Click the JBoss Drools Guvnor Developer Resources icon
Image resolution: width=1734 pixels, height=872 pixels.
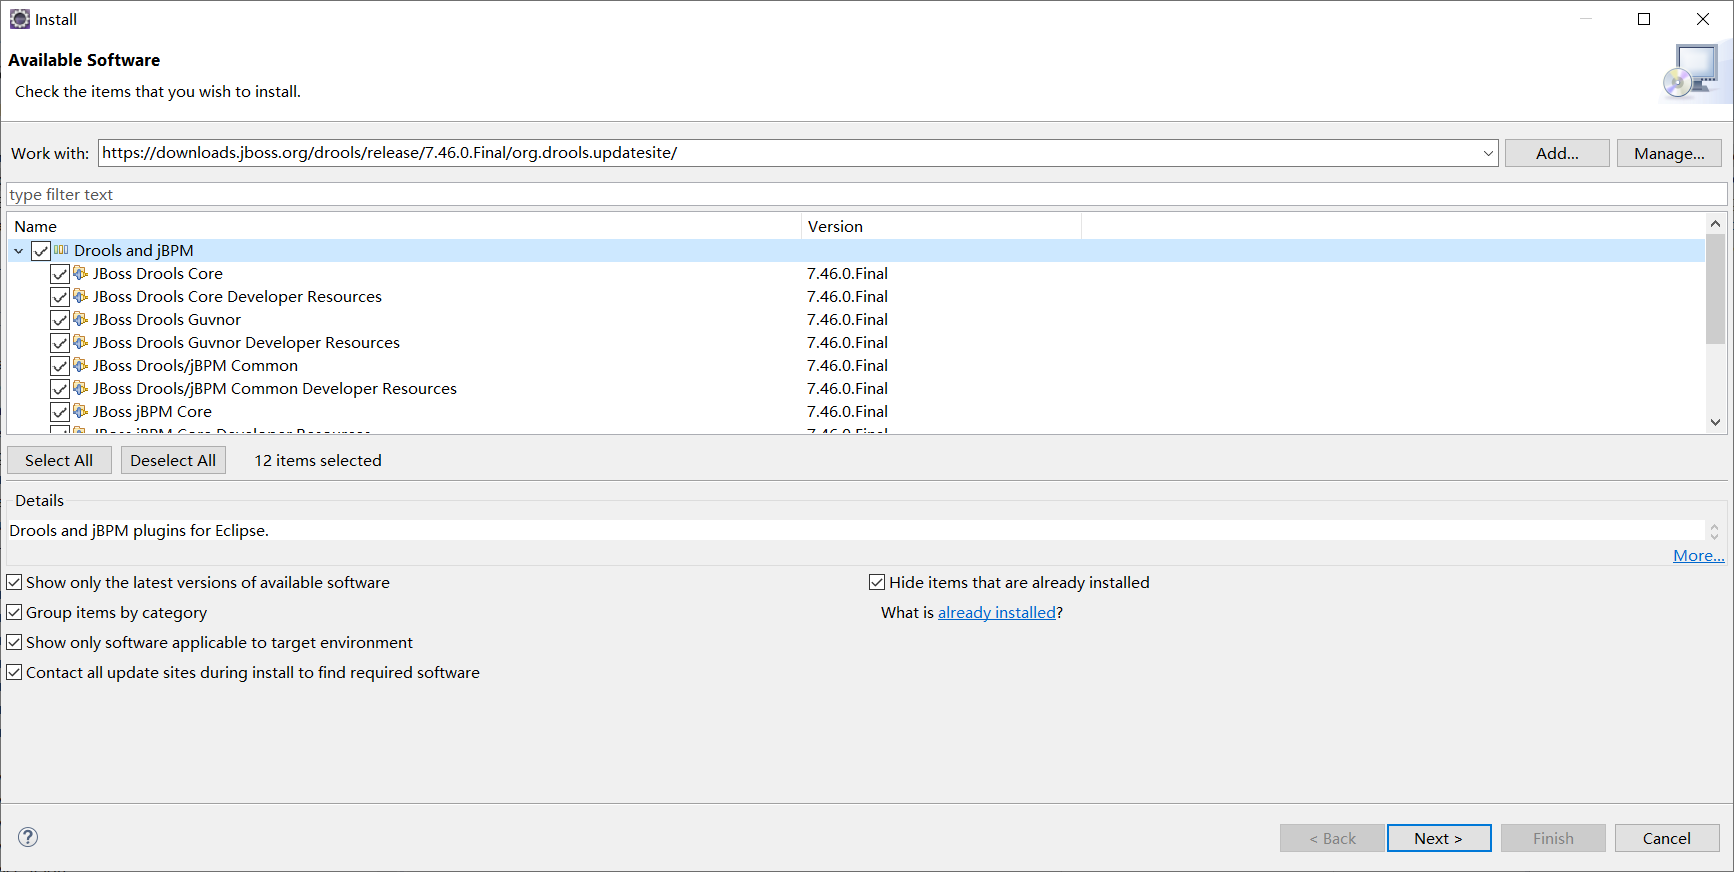coord(81,342)
